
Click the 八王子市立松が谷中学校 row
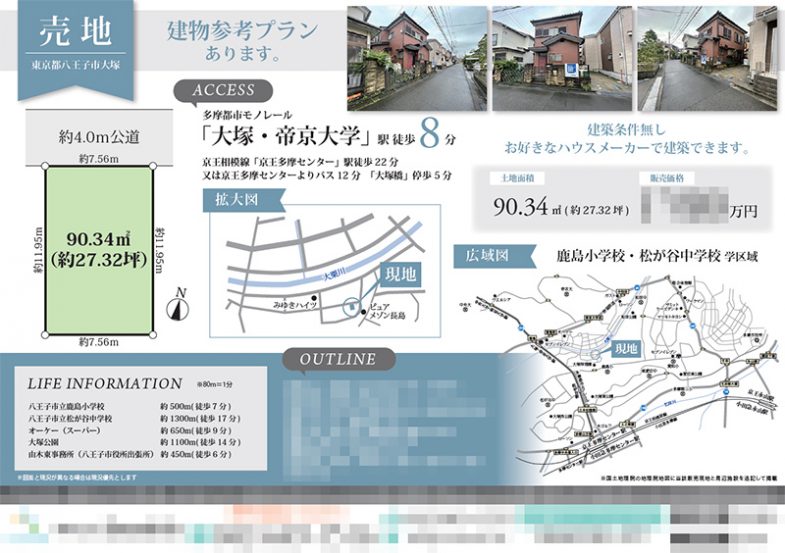pos(135,418)
